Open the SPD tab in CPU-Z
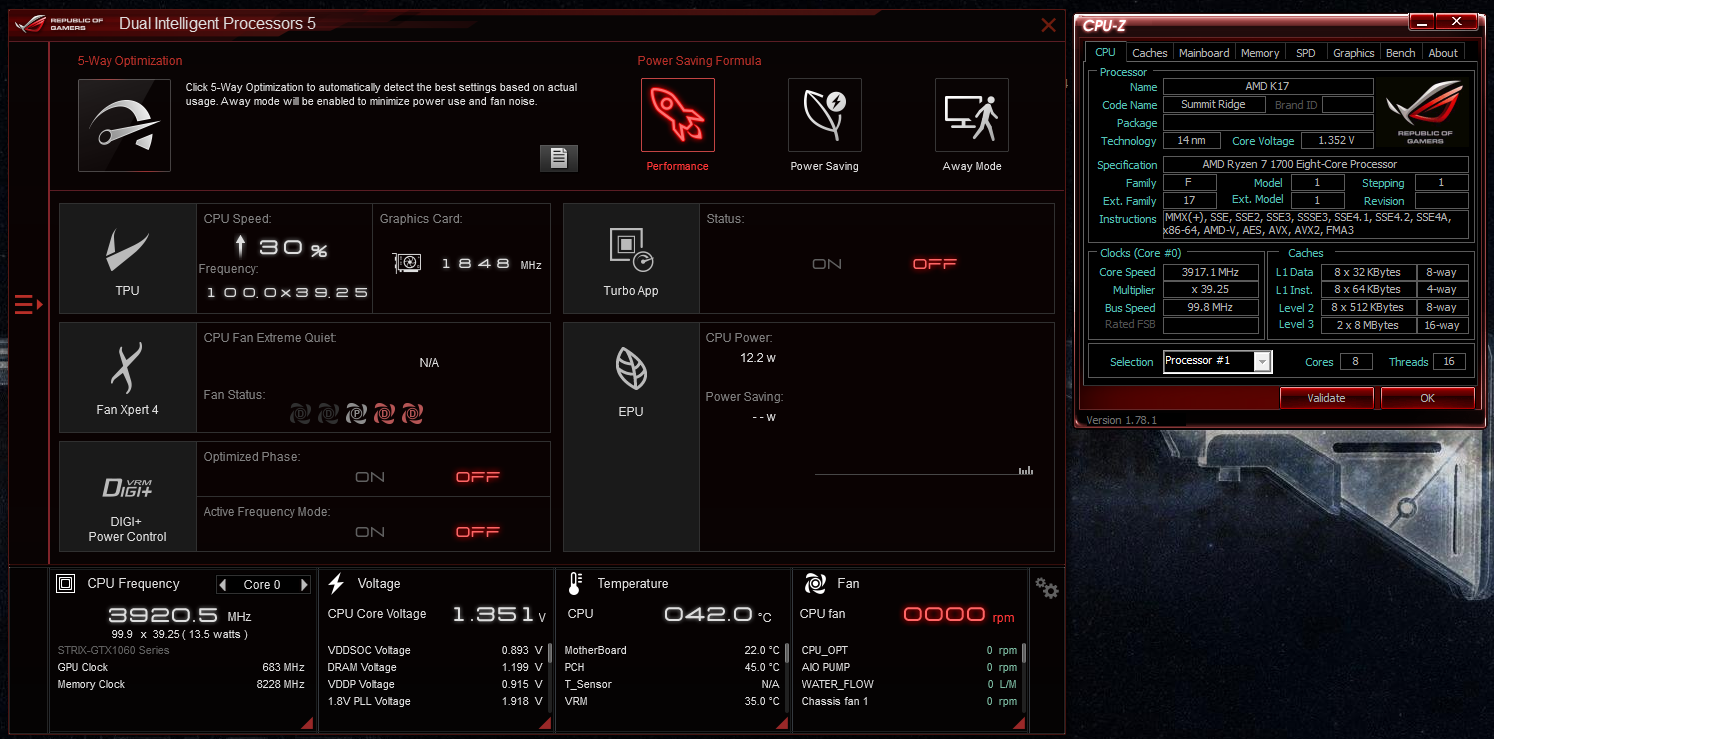Screen dimensions: 1711x739 [1306, 53]
